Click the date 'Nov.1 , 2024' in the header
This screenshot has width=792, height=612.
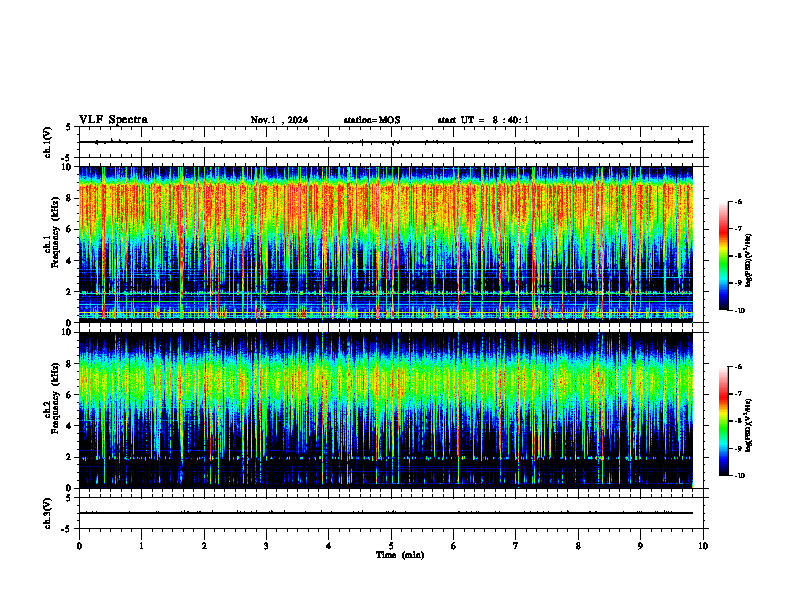click(x=279, y=120)
